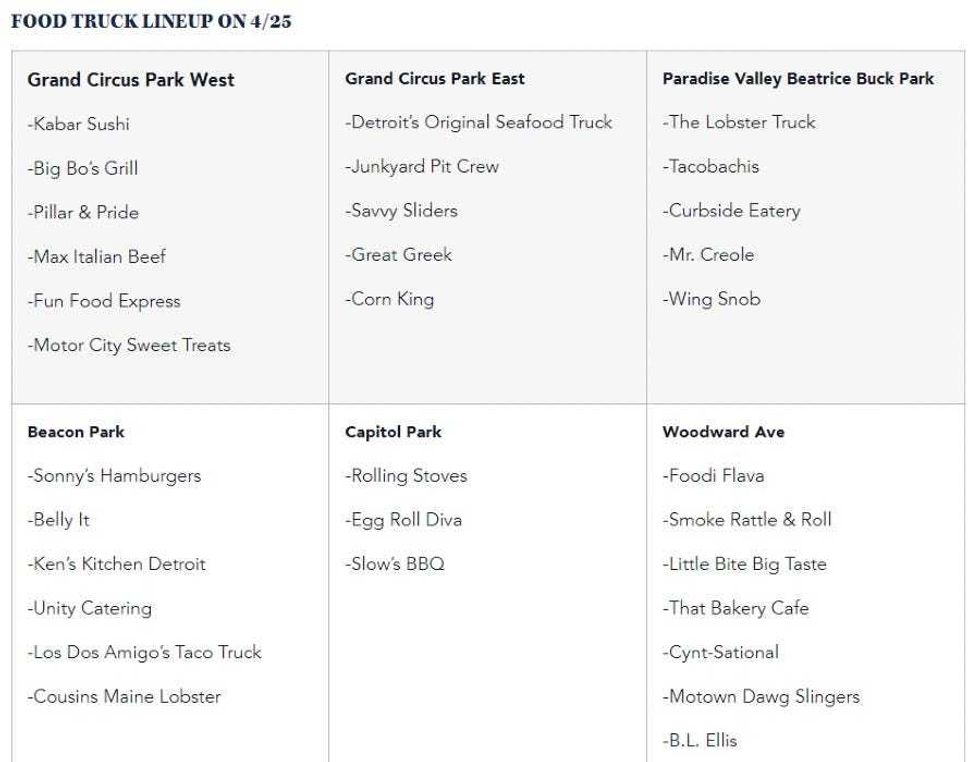Click the Kabar Sushi entry
The width and height of the screenshot is (980, 762).
coord(79,124)
